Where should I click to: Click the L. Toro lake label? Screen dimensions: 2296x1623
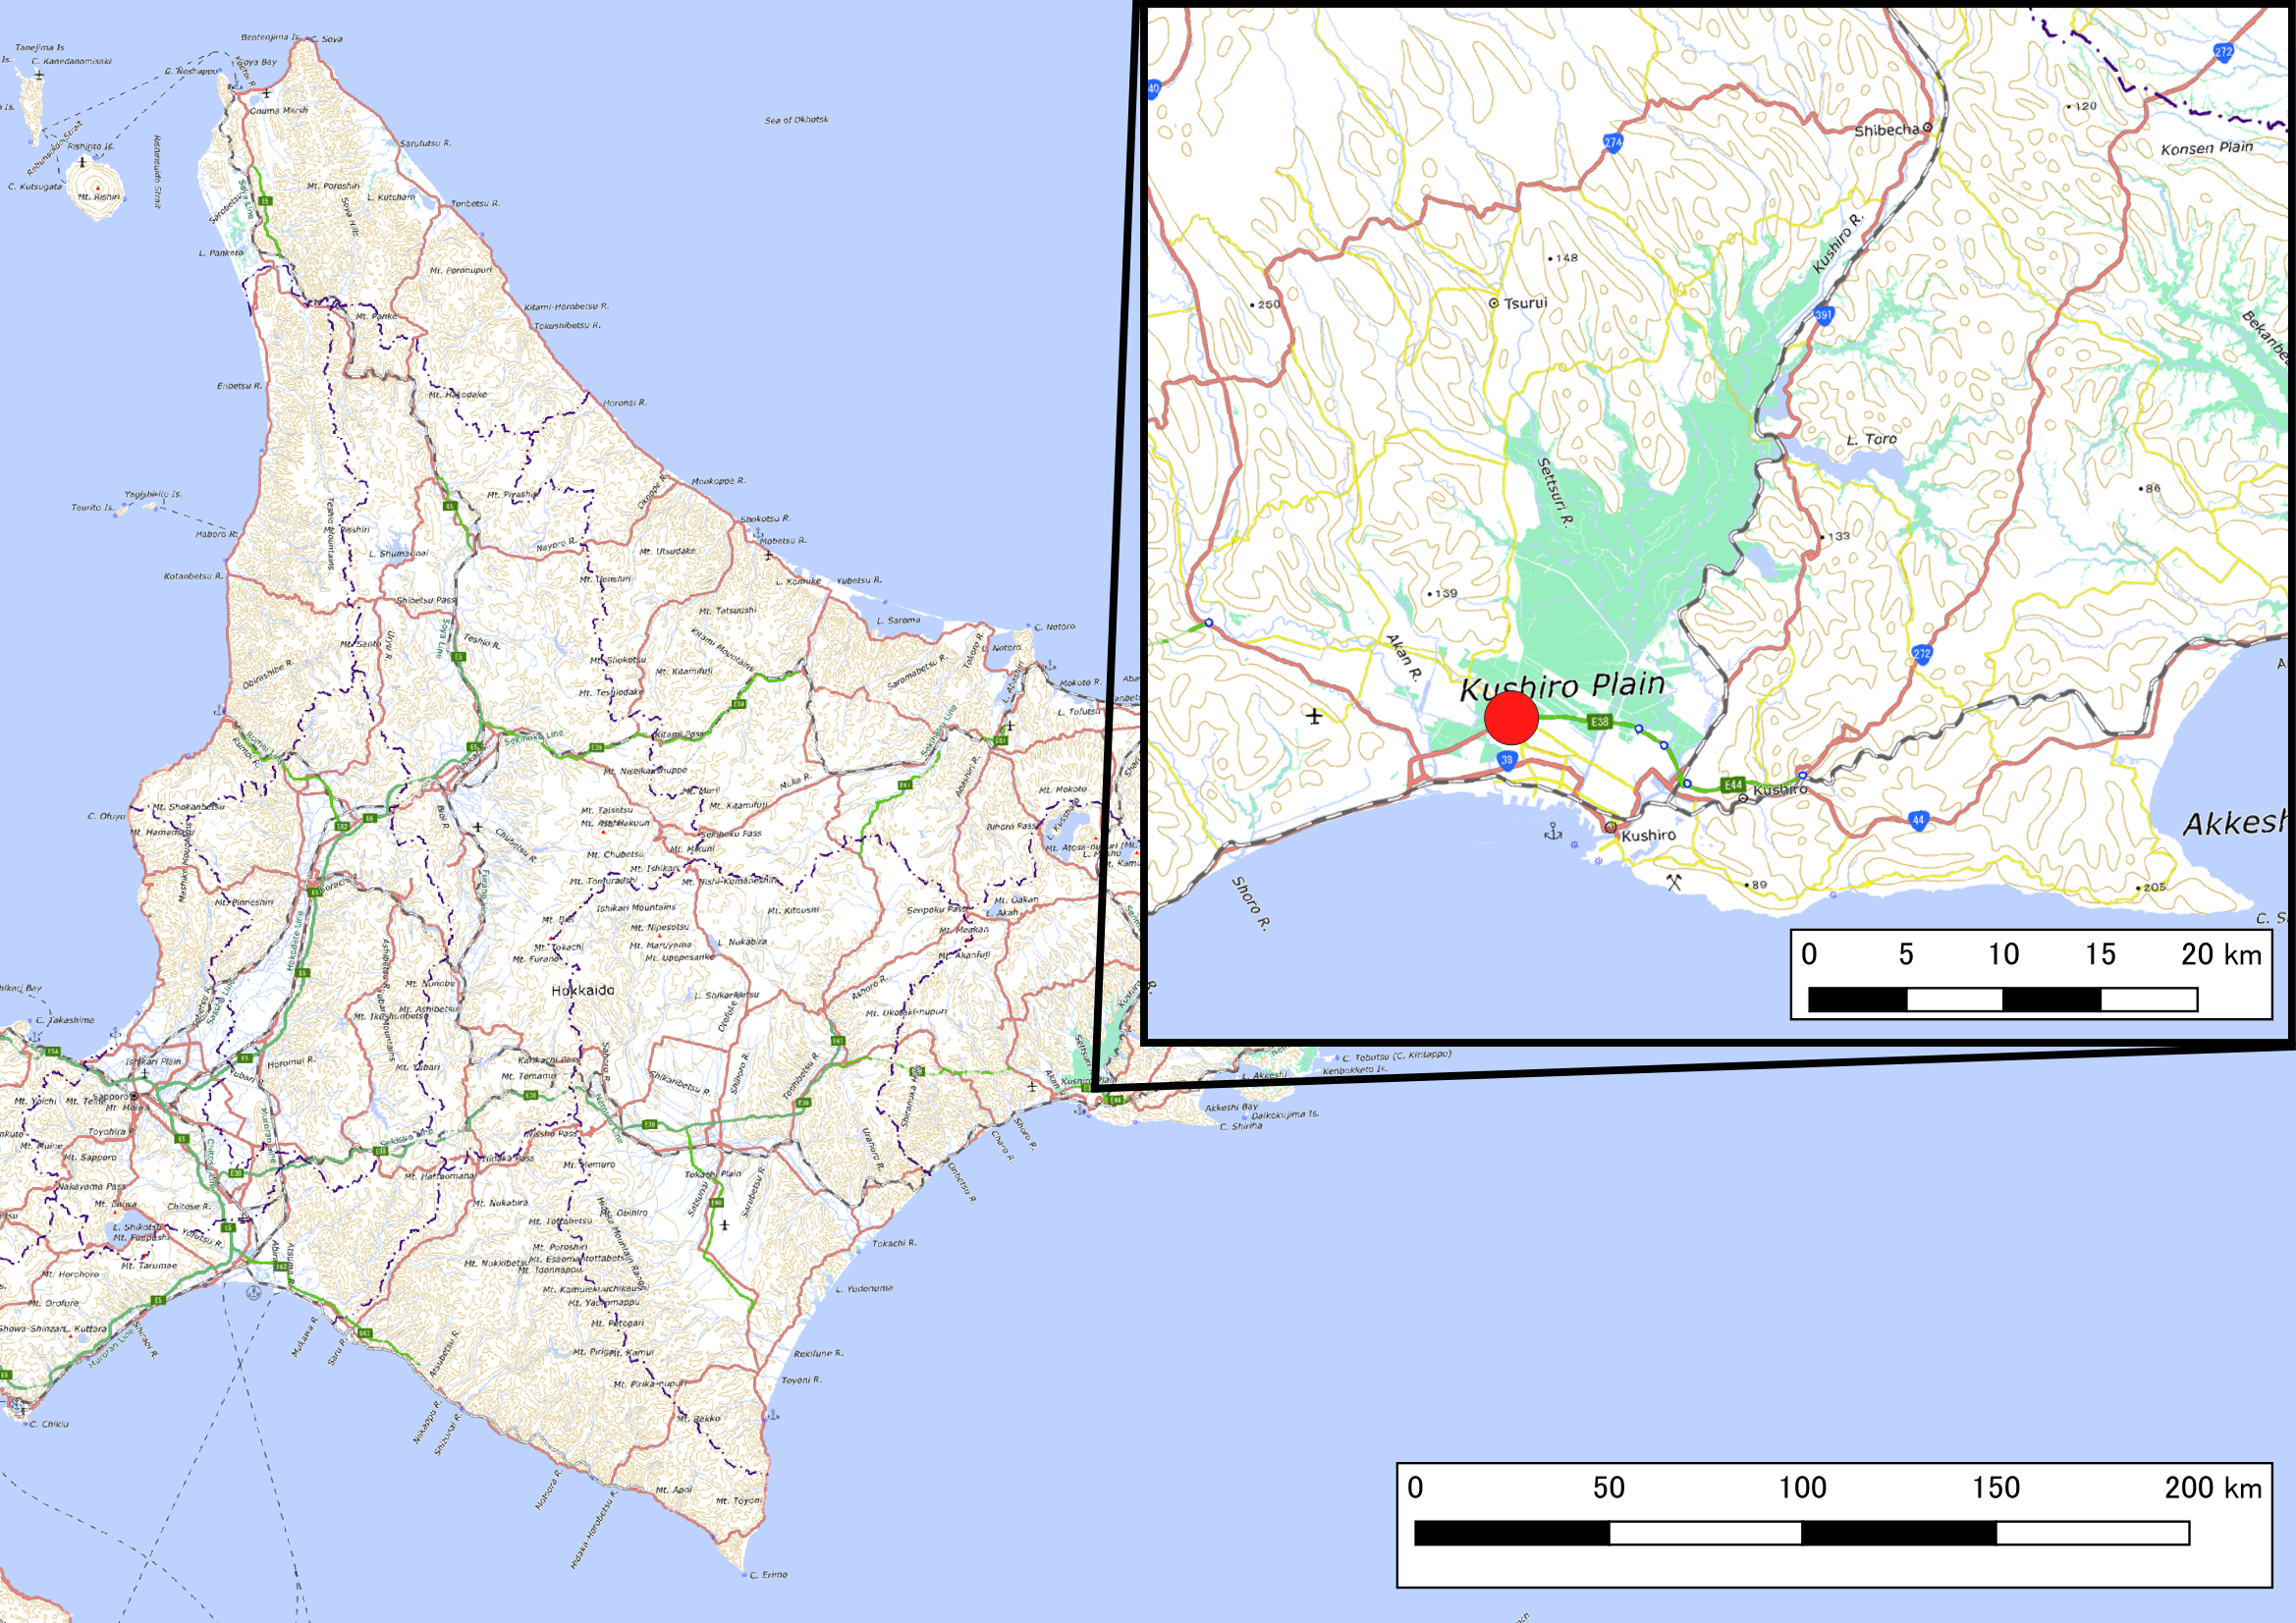click(x=1874, y=438)
